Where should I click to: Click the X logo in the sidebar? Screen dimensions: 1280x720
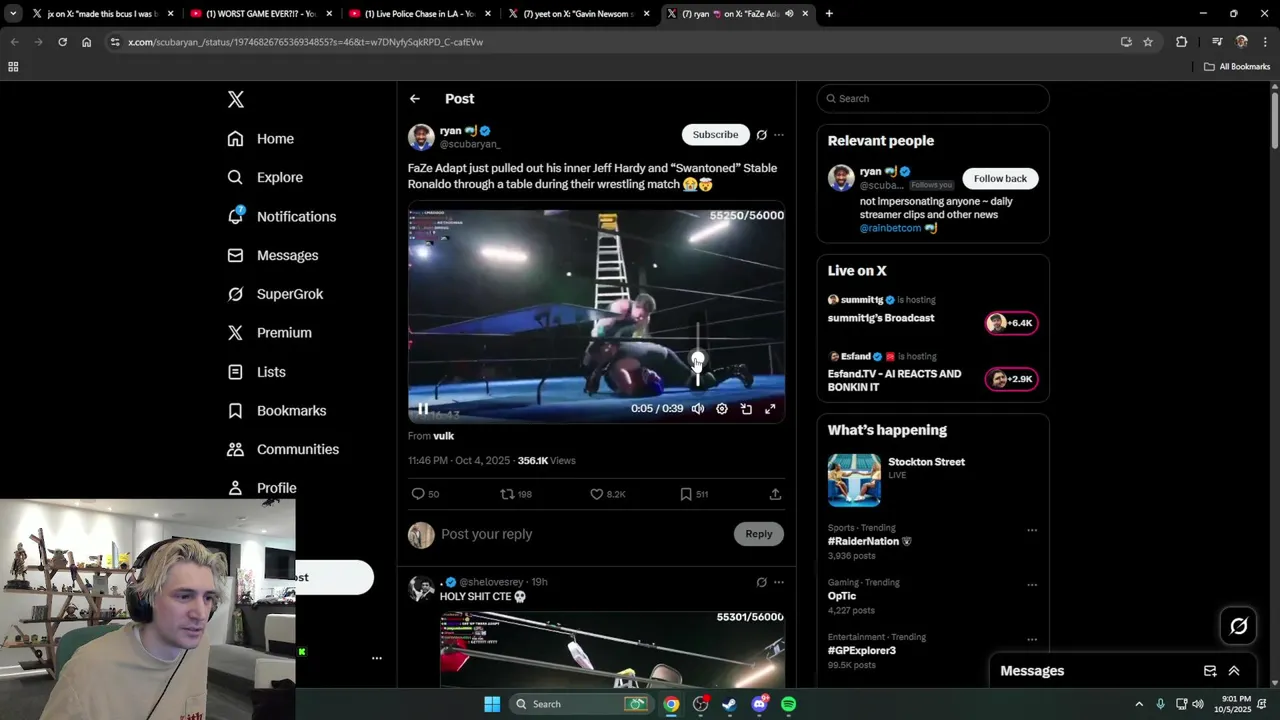236,99
